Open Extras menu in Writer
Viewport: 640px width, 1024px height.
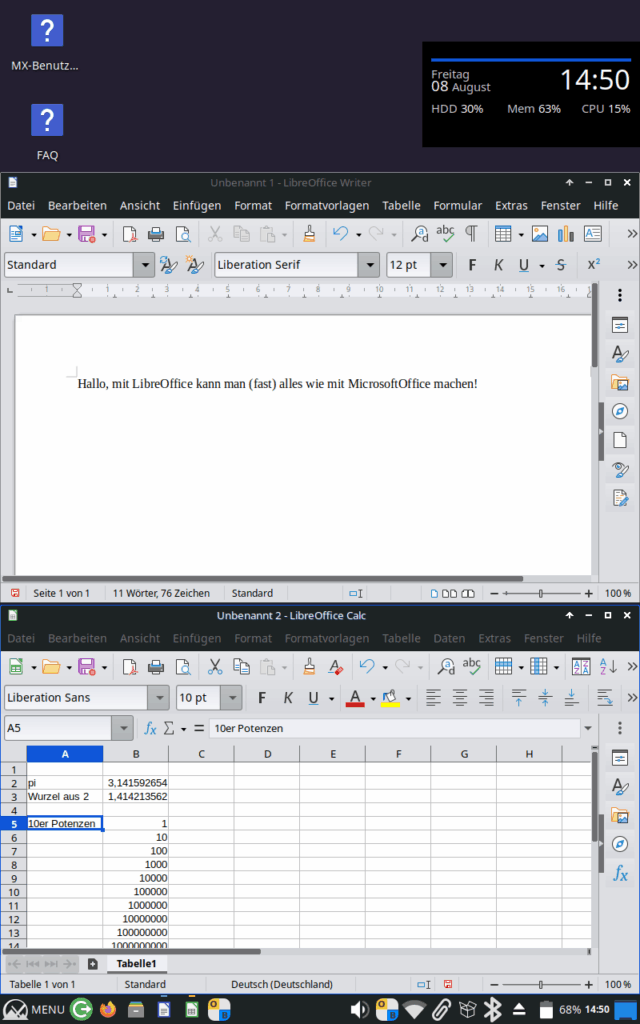coord(511,205)
